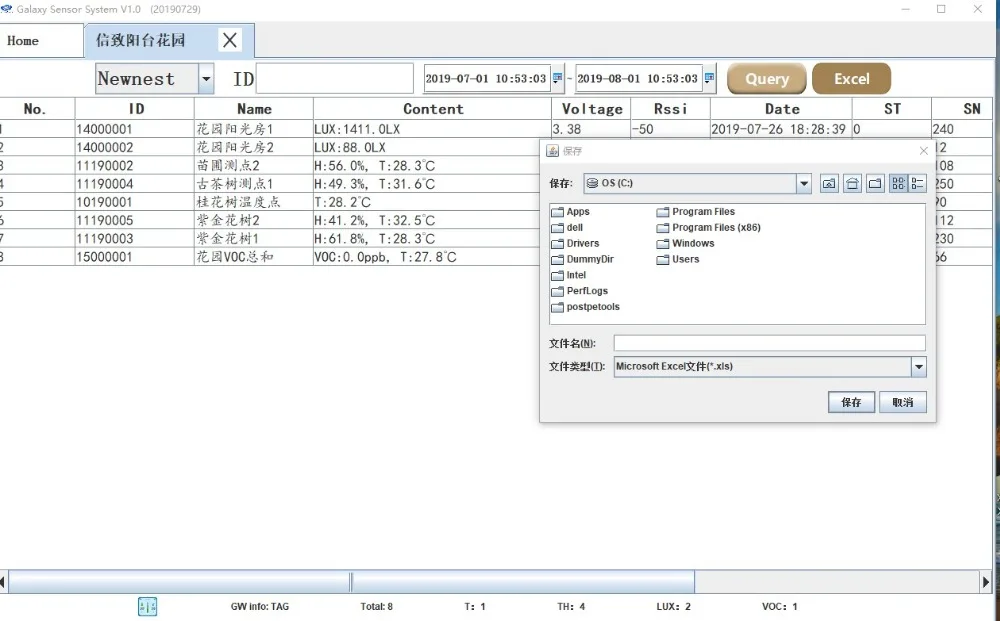
Task: Click the Home directory icon in save dialog
Action: [x=852, y=184]
